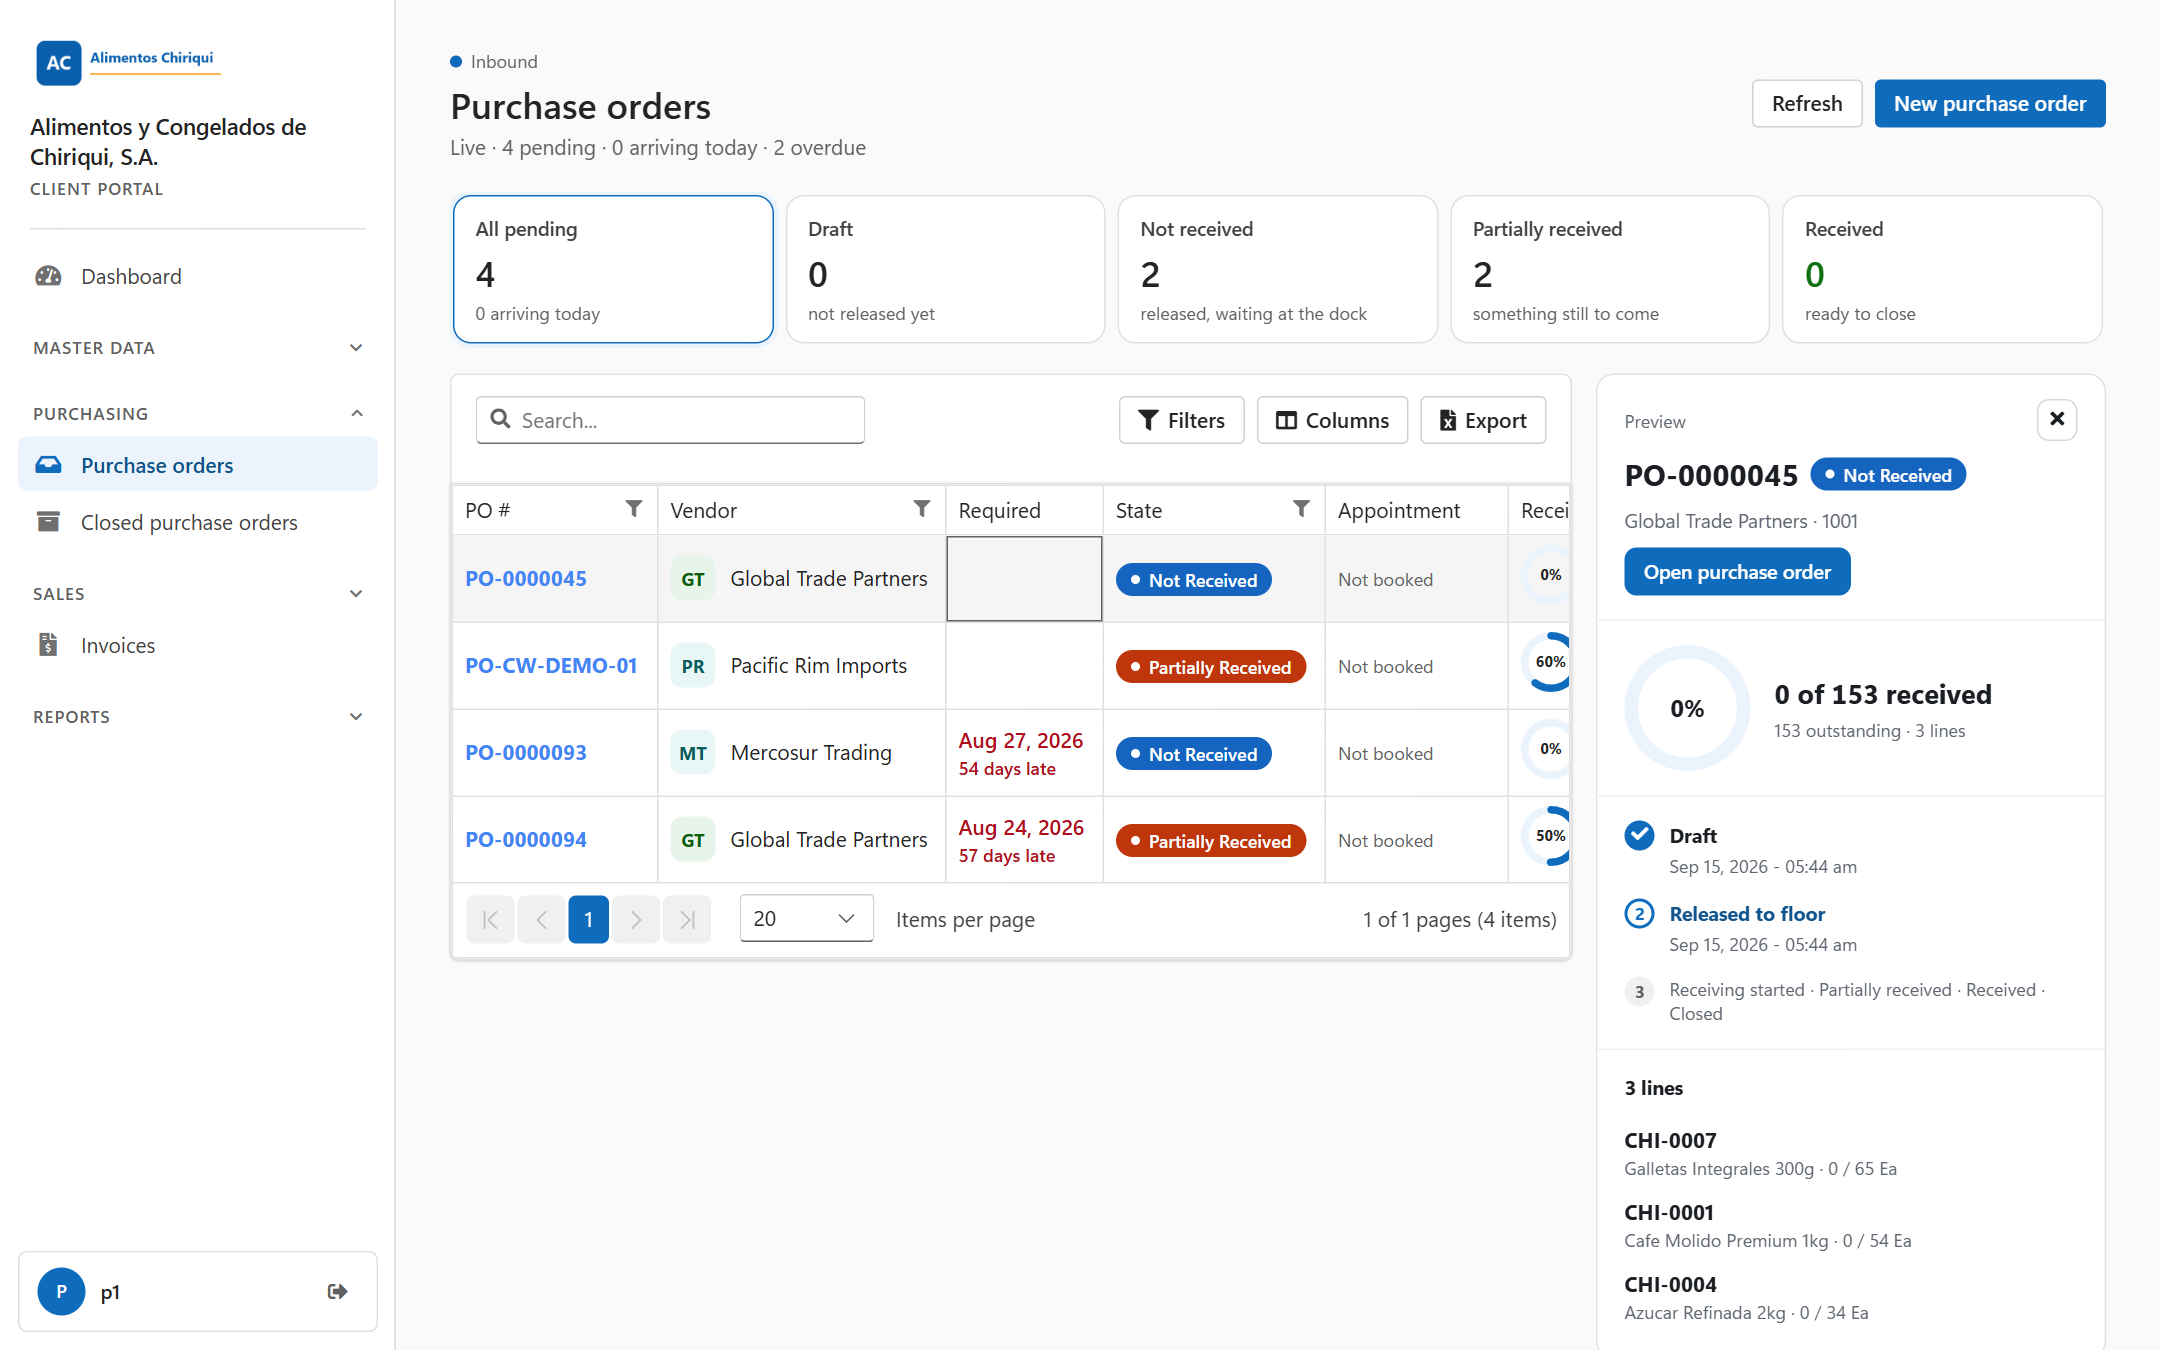Click Open purchase order in preview
The image size is (2160, 1350).
pos(1737,572)
